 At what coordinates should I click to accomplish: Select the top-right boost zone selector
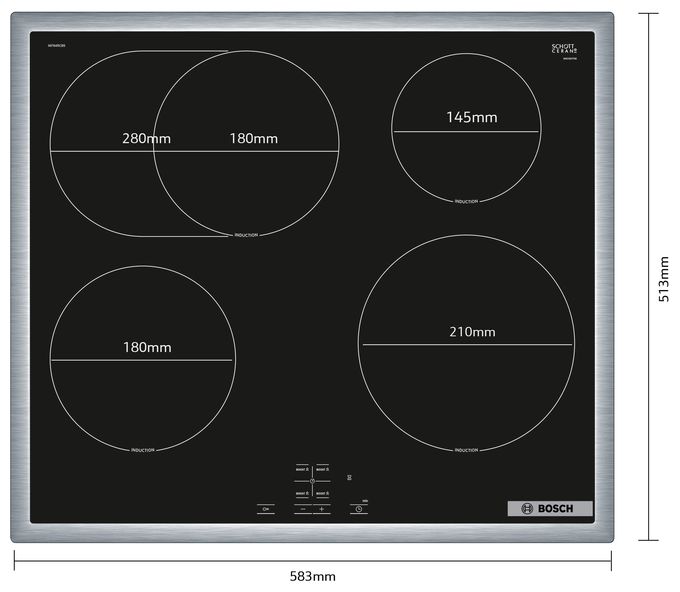322,469
